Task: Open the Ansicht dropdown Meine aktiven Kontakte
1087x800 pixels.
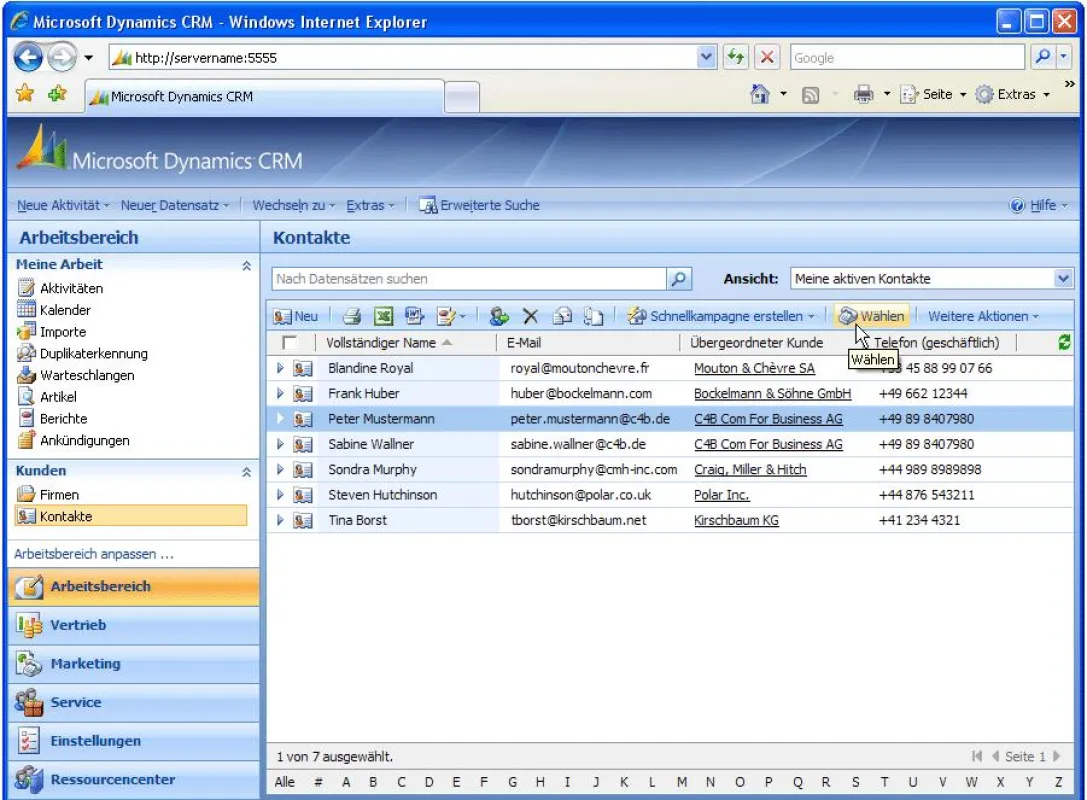Action: tap(932, 279)
